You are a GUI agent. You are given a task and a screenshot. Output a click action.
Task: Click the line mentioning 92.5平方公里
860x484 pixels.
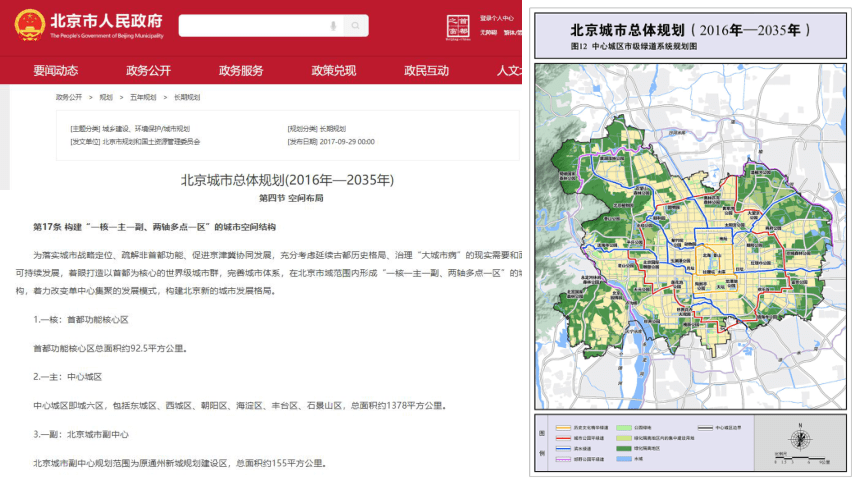(110, 348)
